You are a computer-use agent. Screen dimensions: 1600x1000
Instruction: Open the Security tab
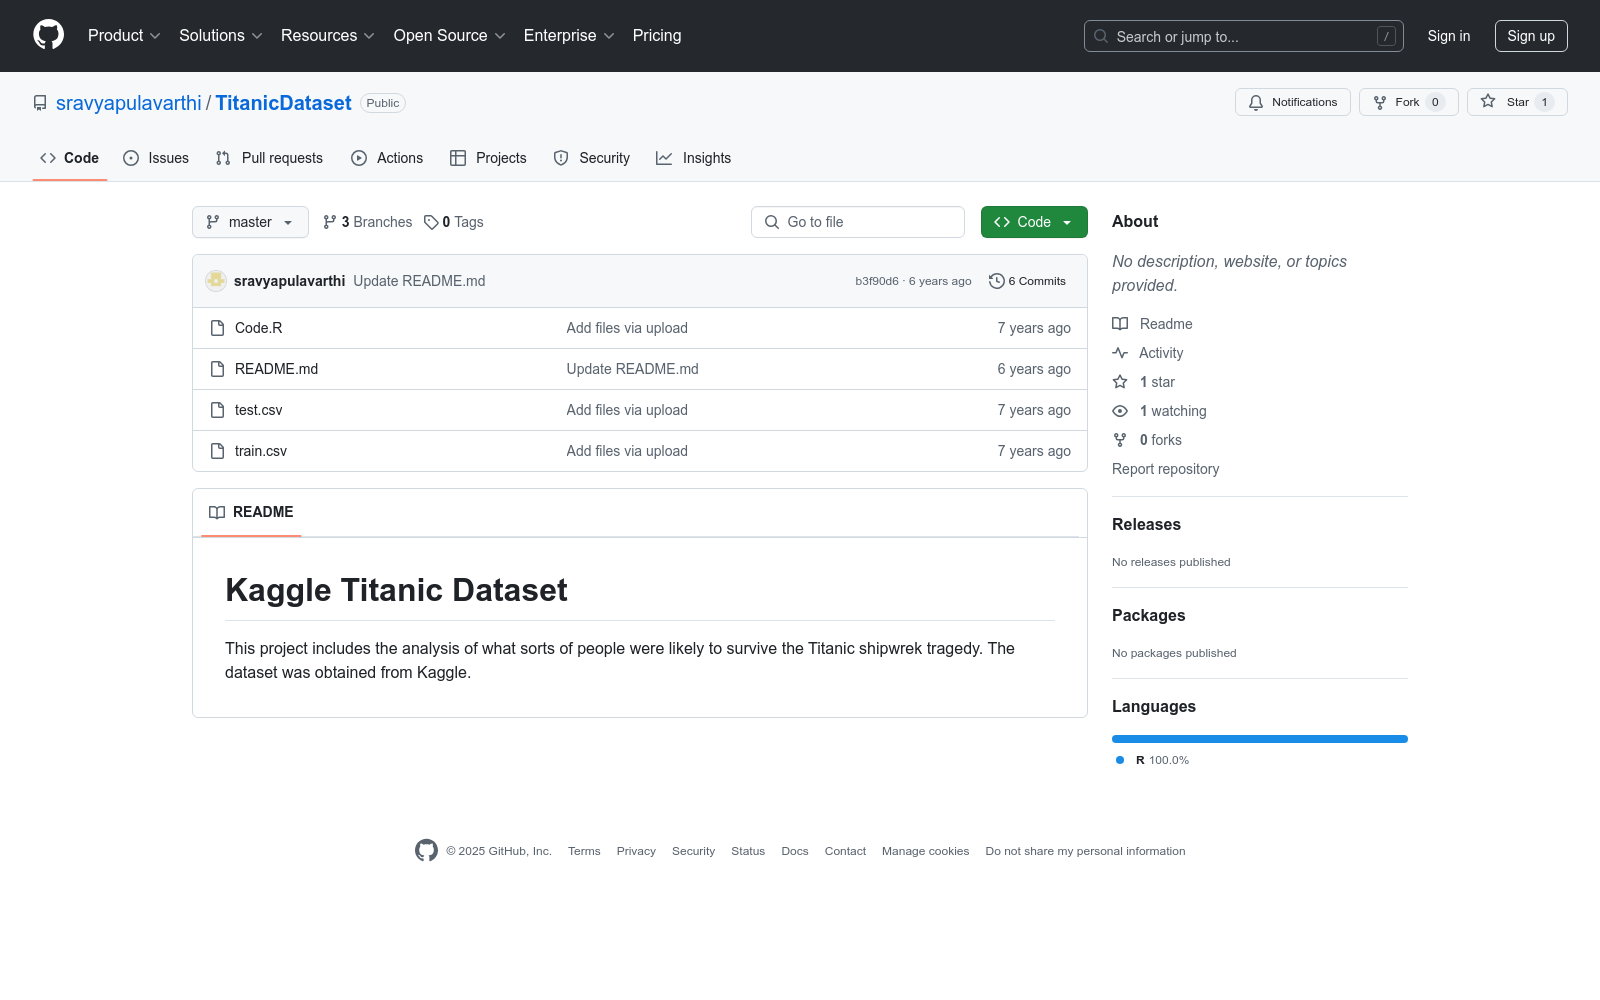pos(592,158)
